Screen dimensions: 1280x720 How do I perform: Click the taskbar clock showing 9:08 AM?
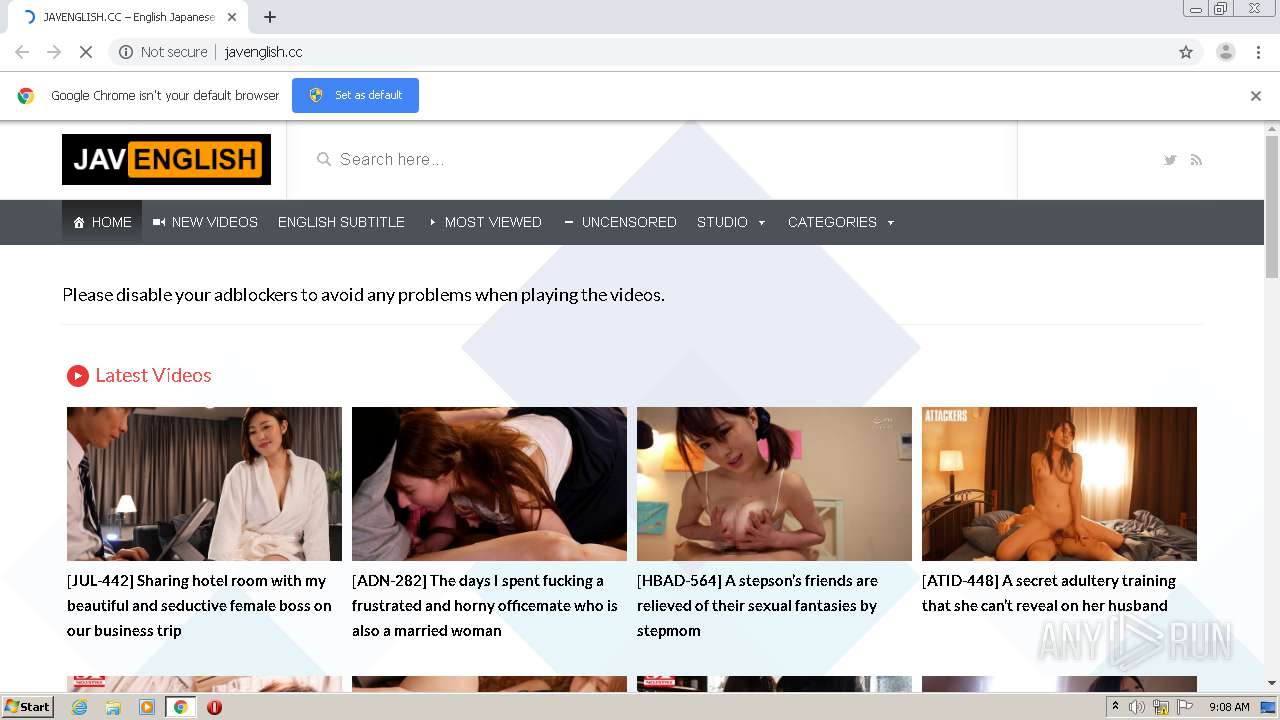point(1229,707)
